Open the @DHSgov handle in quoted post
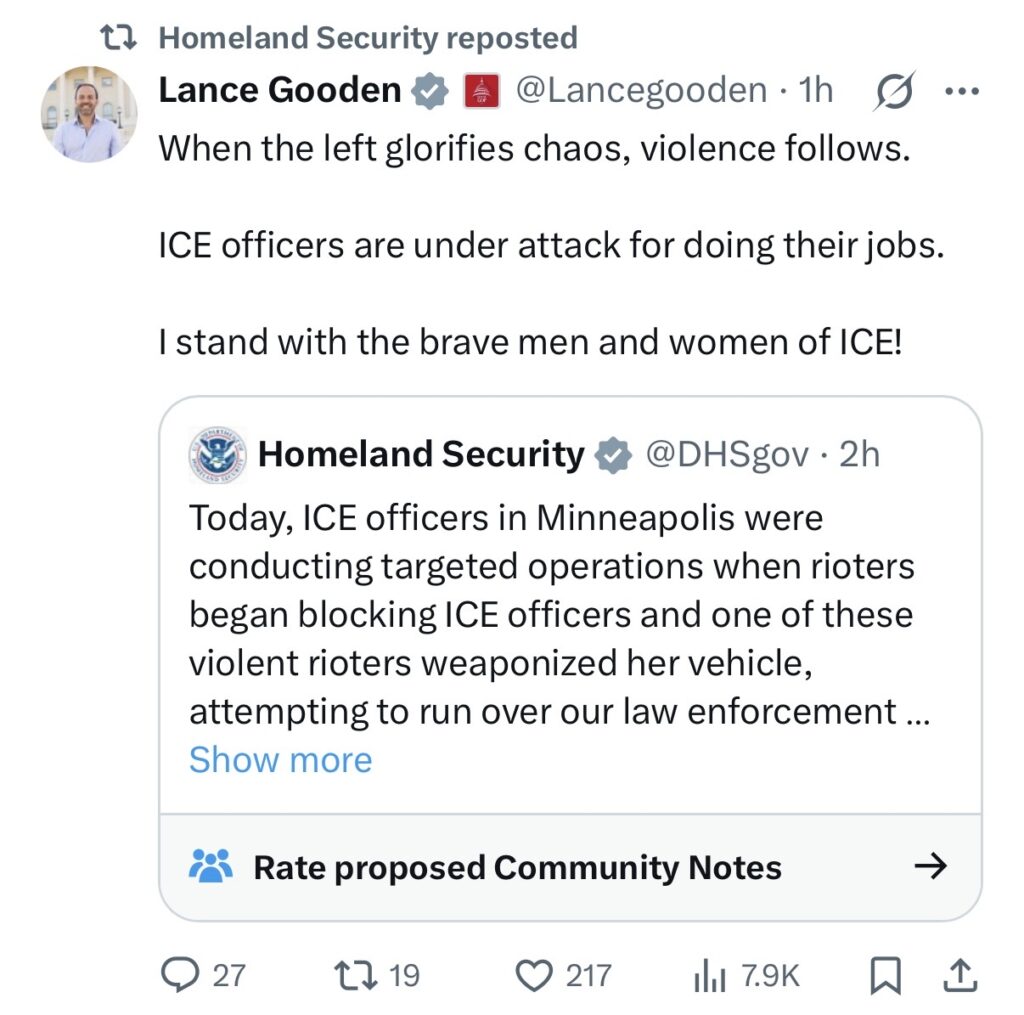 pos(727,455)
